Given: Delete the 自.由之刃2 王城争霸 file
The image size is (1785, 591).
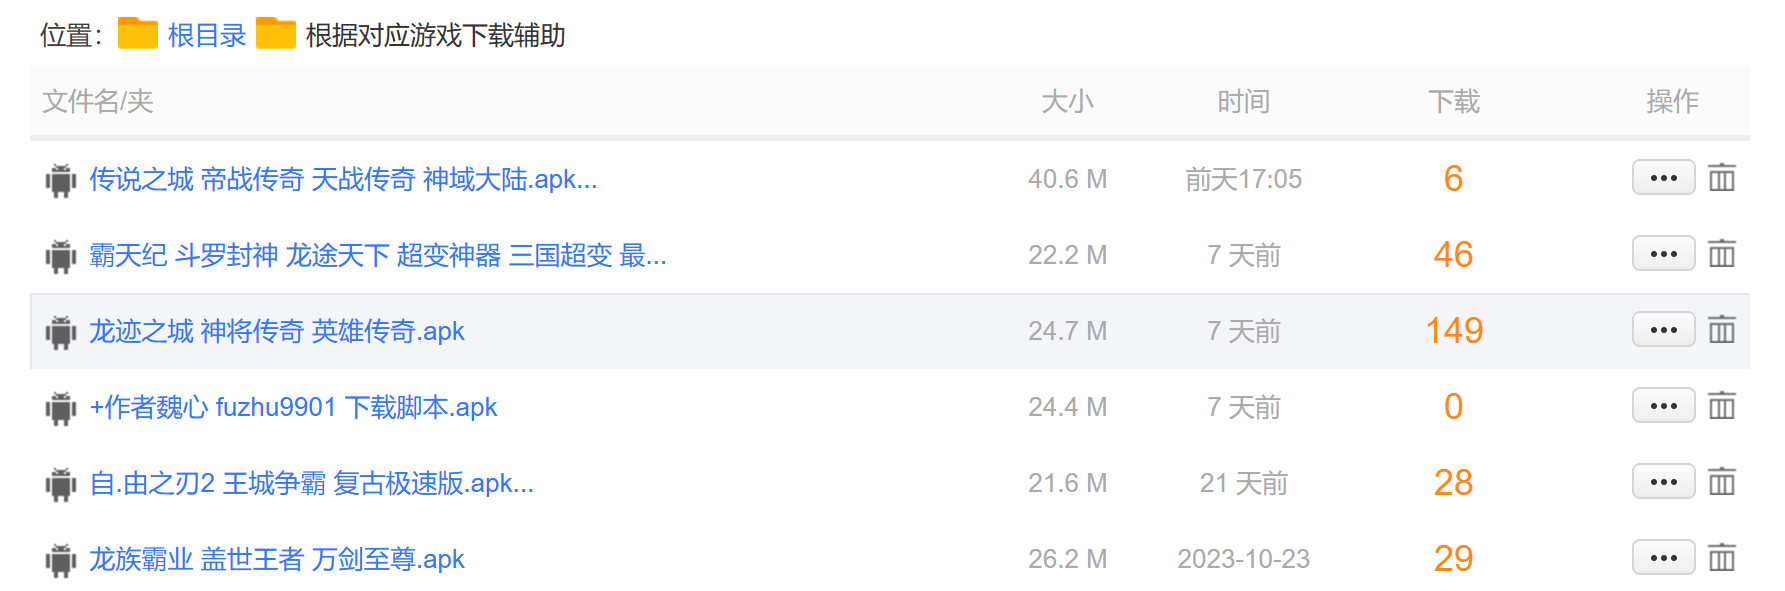Looking at the screenshot, I should pos(1721,482).
